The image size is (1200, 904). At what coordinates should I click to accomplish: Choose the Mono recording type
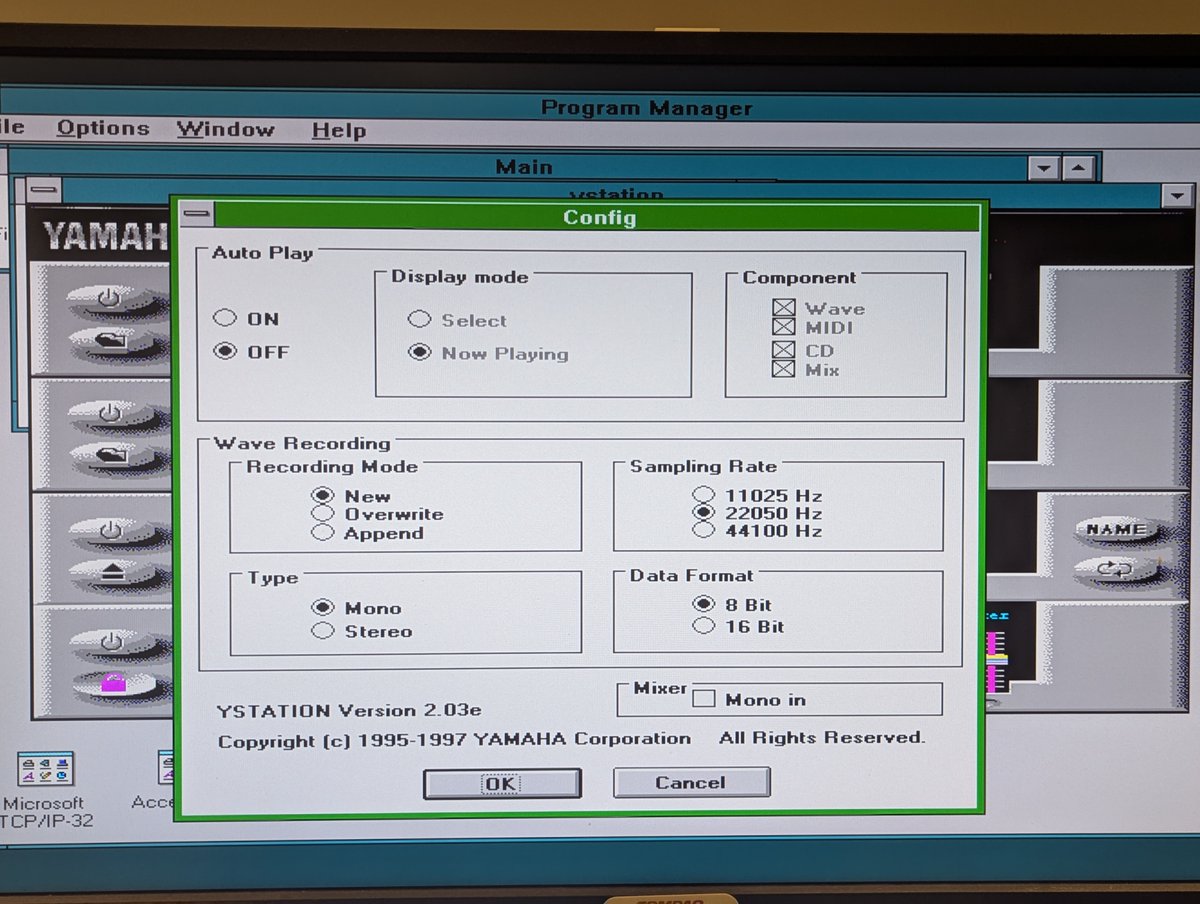click(357, 608)
